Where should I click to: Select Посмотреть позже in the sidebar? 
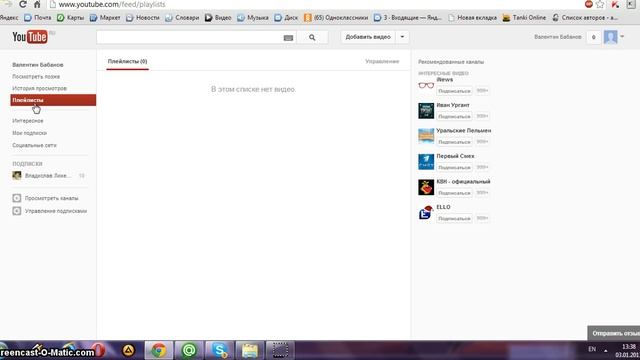tap(36, 77)
